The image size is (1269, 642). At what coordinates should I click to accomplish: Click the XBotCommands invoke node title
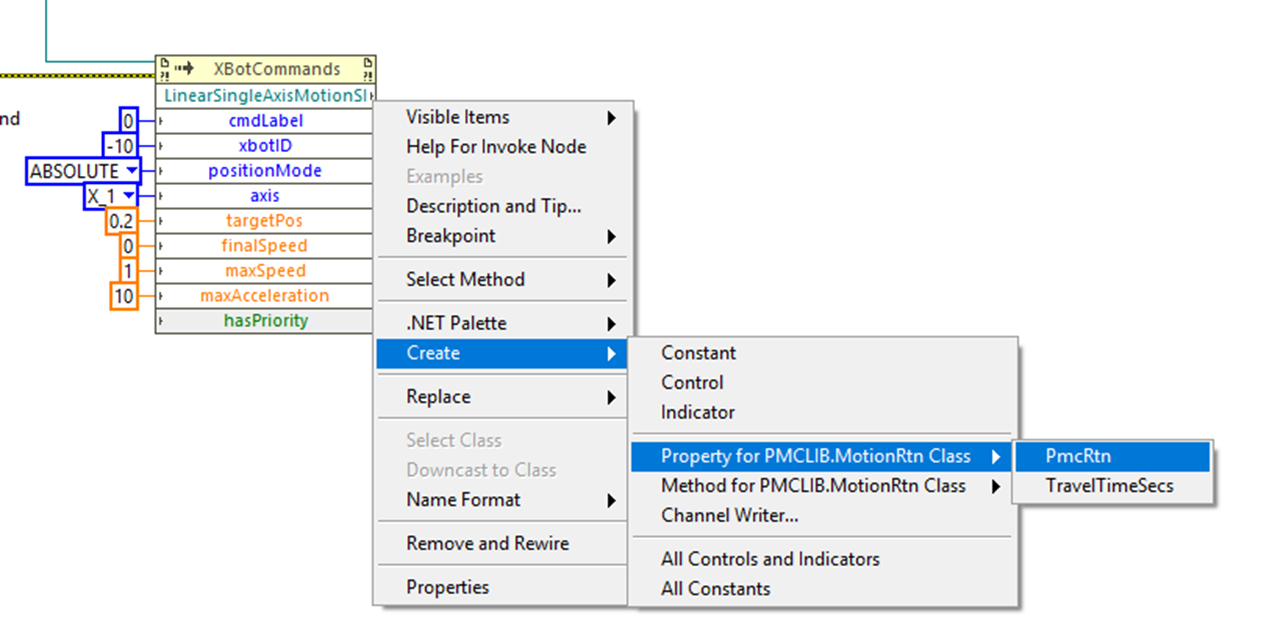point(277,69)
